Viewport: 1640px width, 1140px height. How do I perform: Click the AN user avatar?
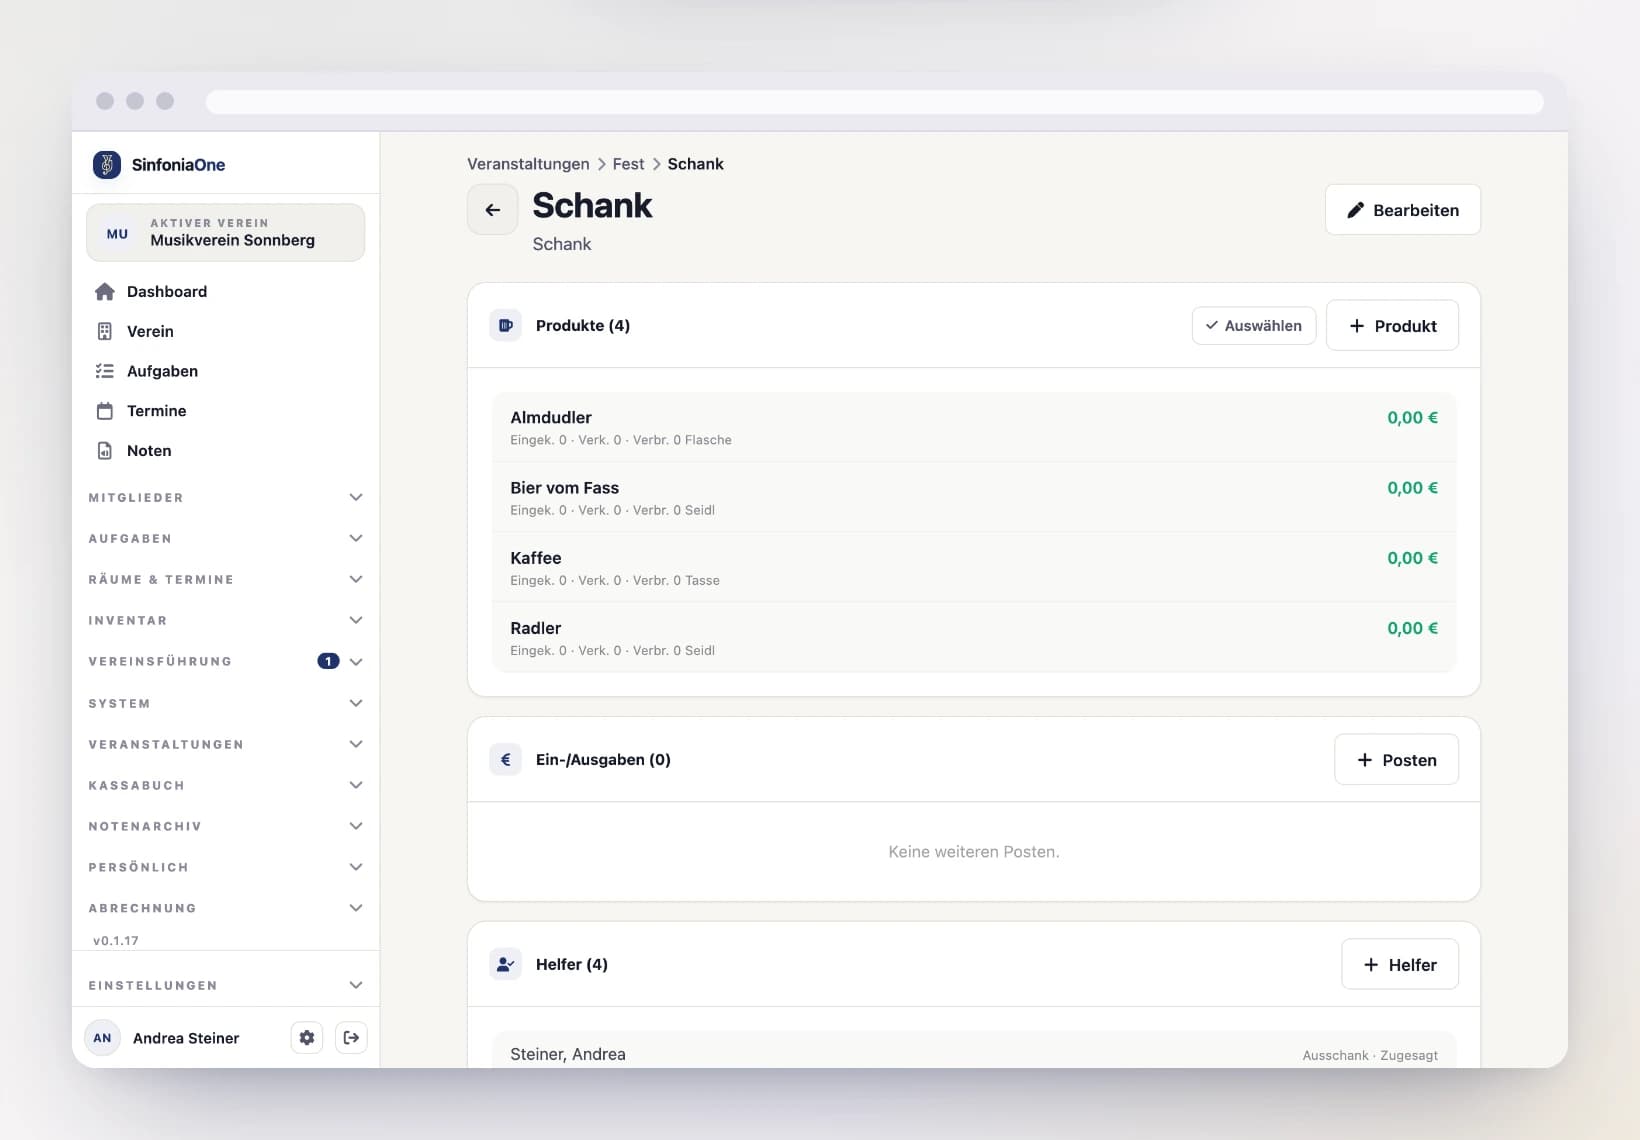click(102, 1038)
